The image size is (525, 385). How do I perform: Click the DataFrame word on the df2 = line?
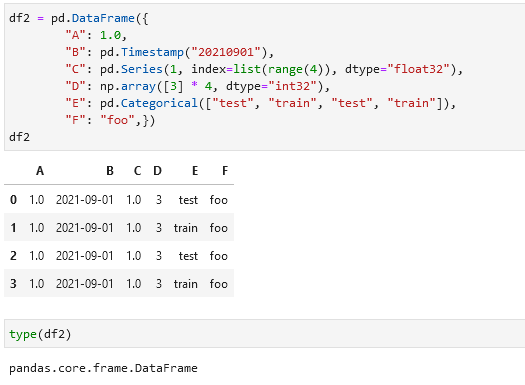[103, 18]
